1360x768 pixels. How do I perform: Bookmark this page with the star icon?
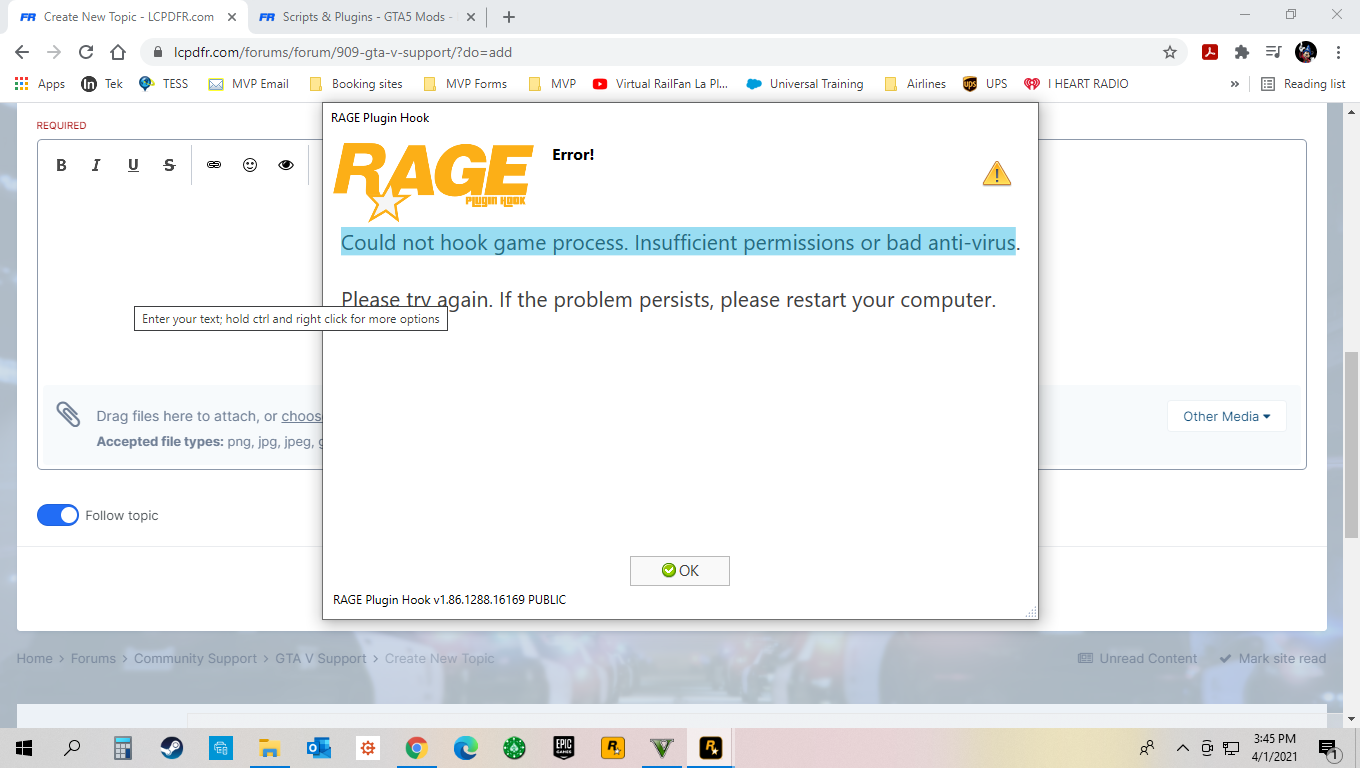(1170, 52)
